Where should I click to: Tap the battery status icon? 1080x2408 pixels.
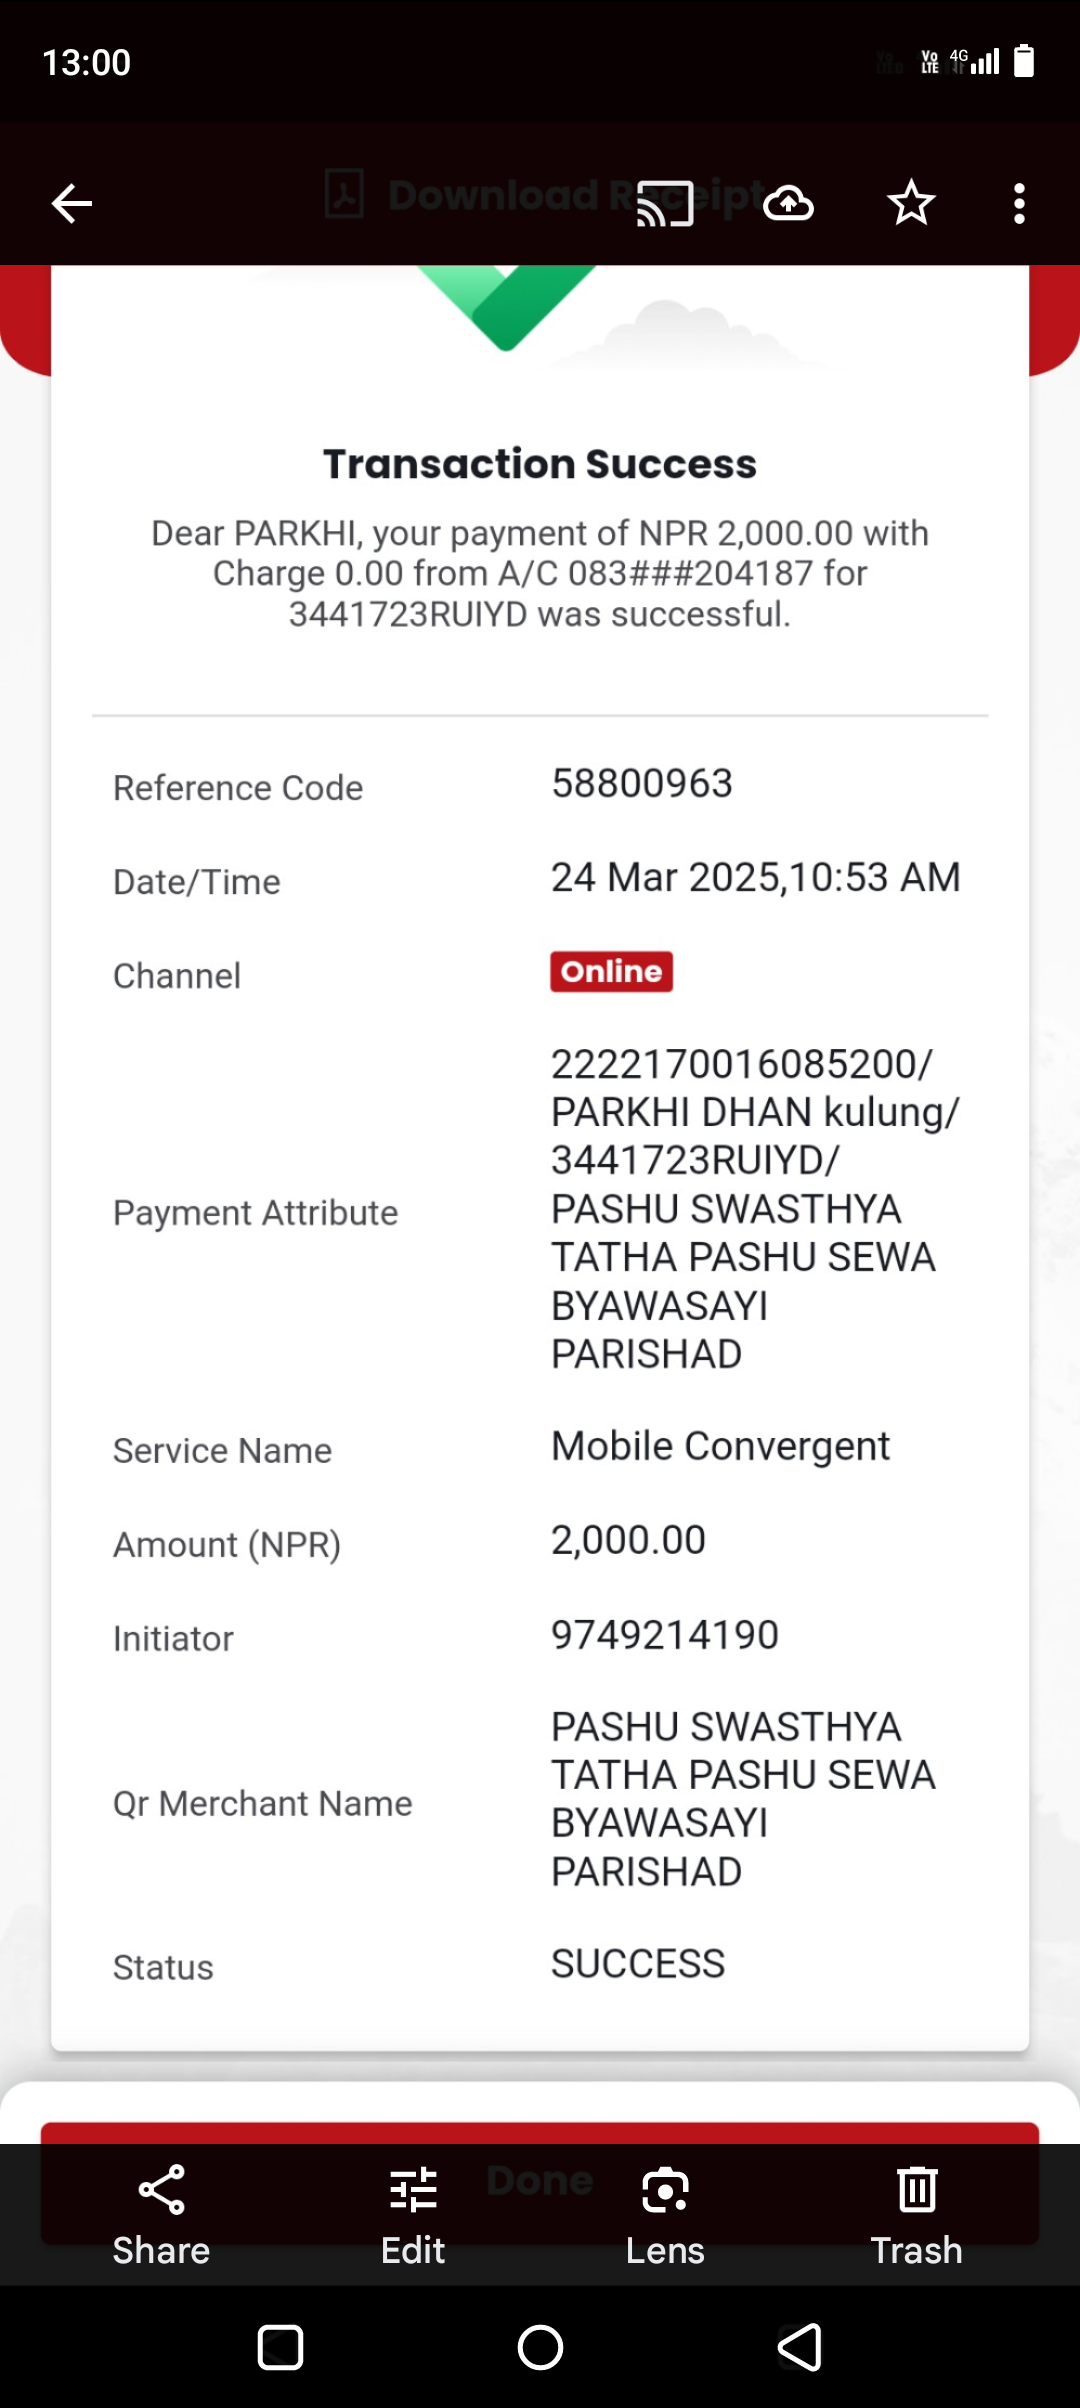[1023, 61]
